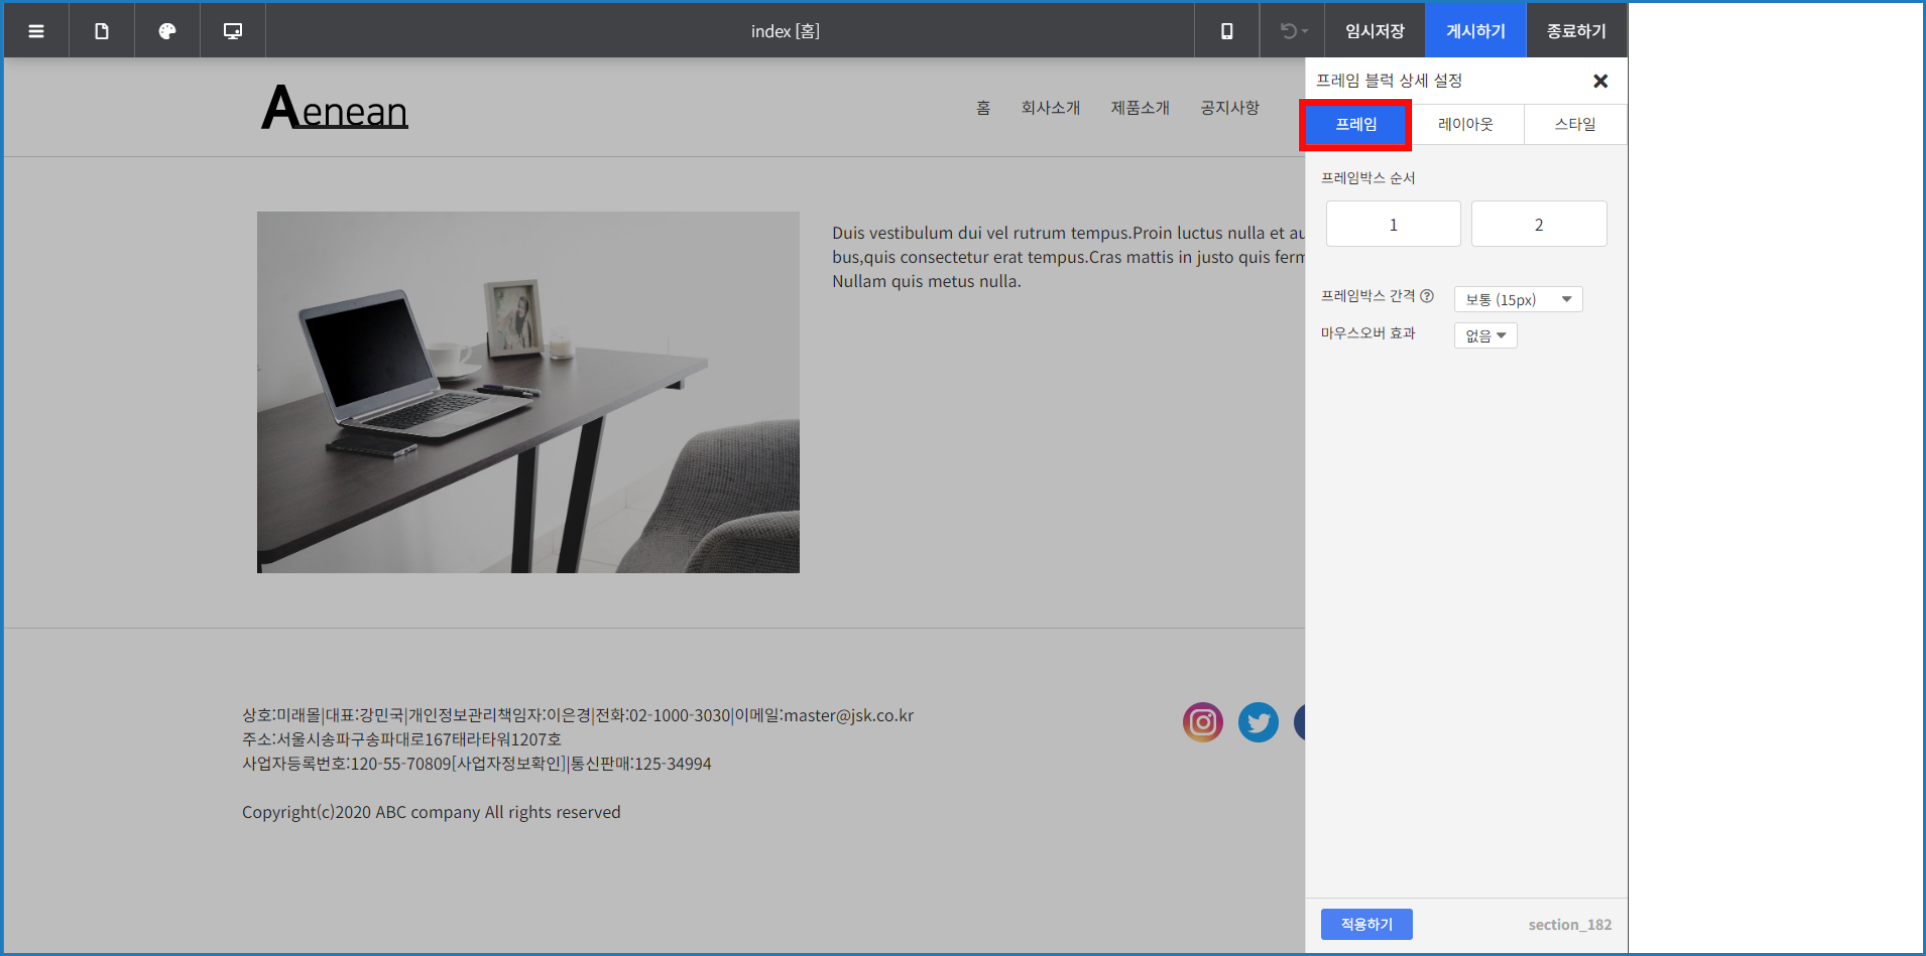This screenshot has height=956, width=1926.
Task: Click the desktop monitor preview icon
Action: tap(233, 31)
